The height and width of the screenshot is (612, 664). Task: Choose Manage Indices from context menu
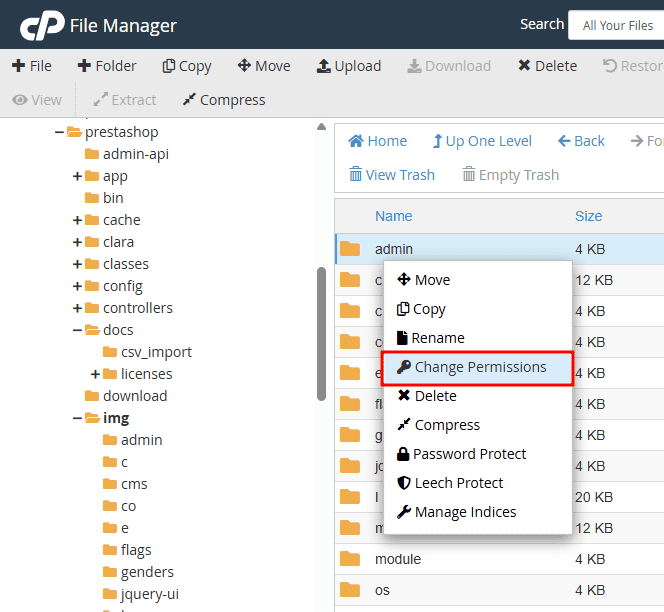(477, 512)
